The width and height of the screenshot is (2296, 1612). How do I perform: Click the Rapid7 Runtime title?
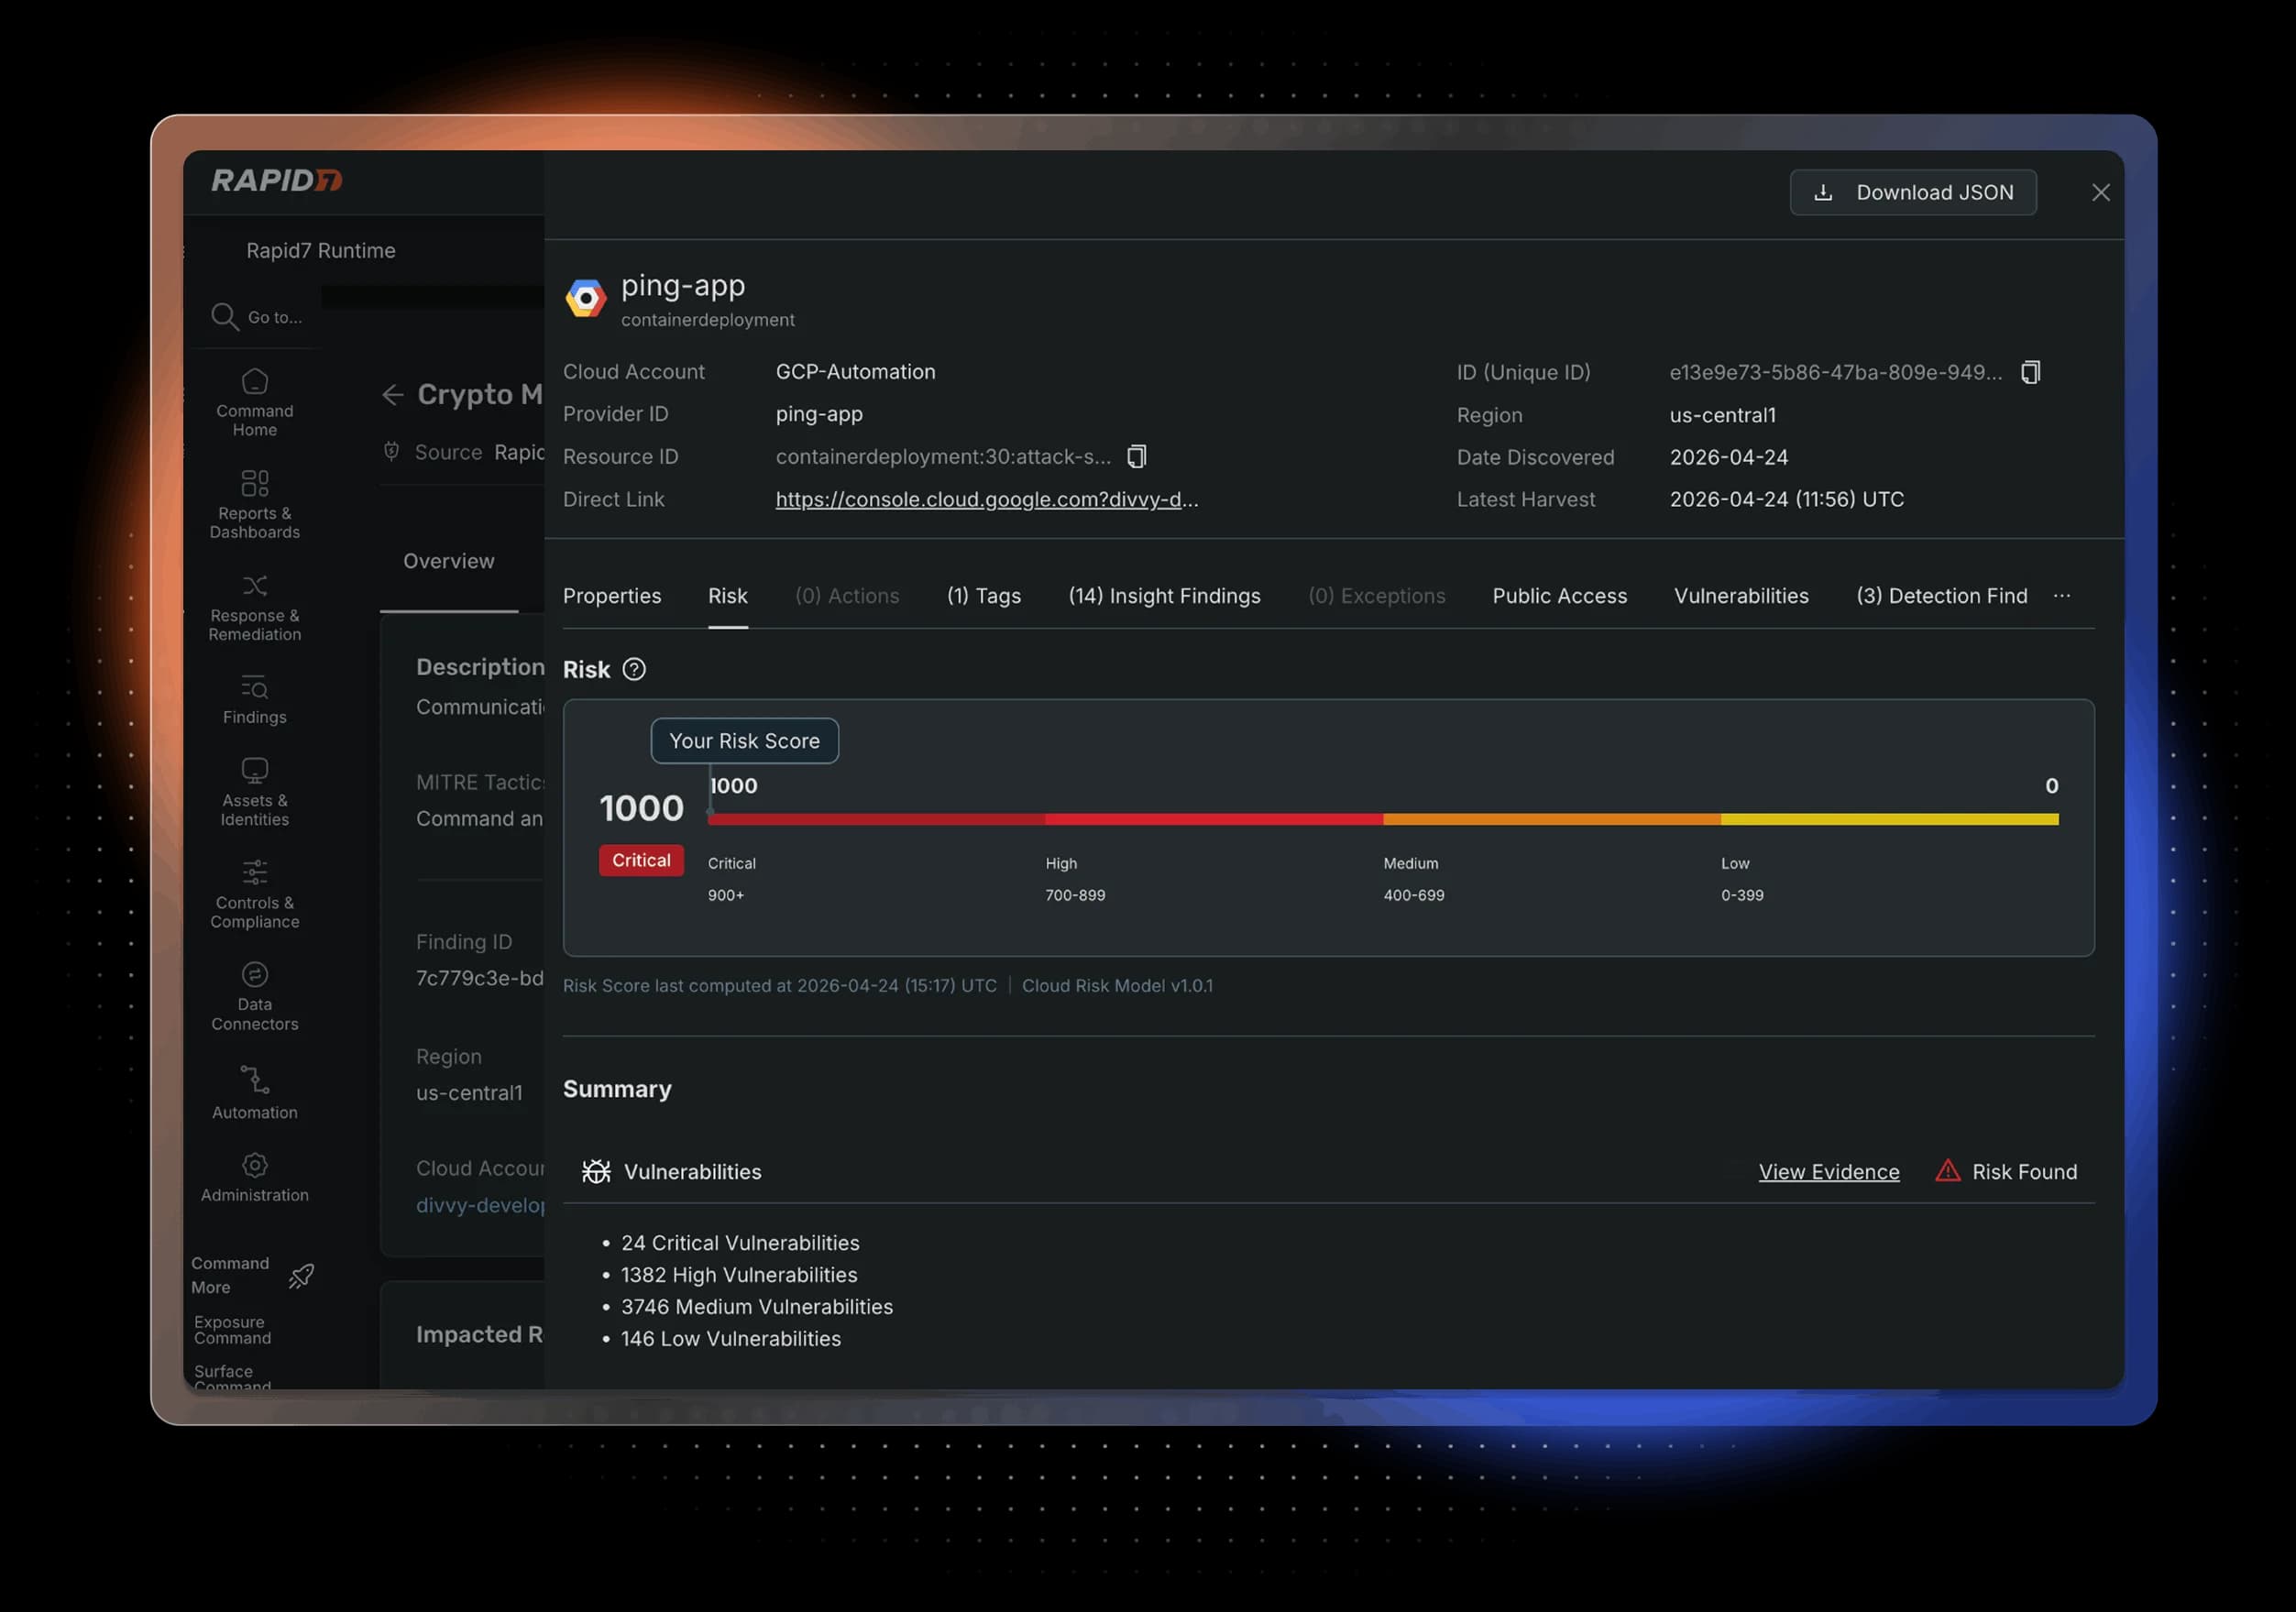coord(320,250)
